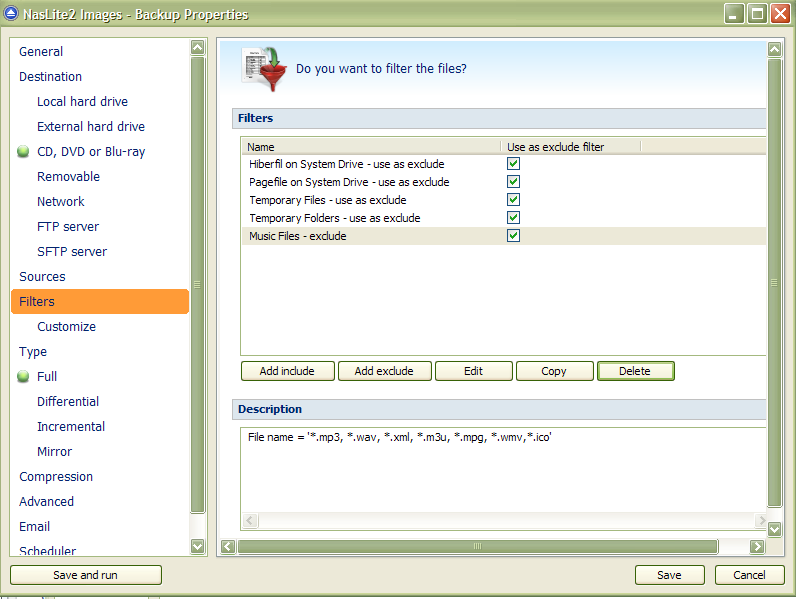Screen dimensions: 796x599
Task: Click green dot beside CD, DVD or Blu-ray
Action: click(x=23, y=151)
